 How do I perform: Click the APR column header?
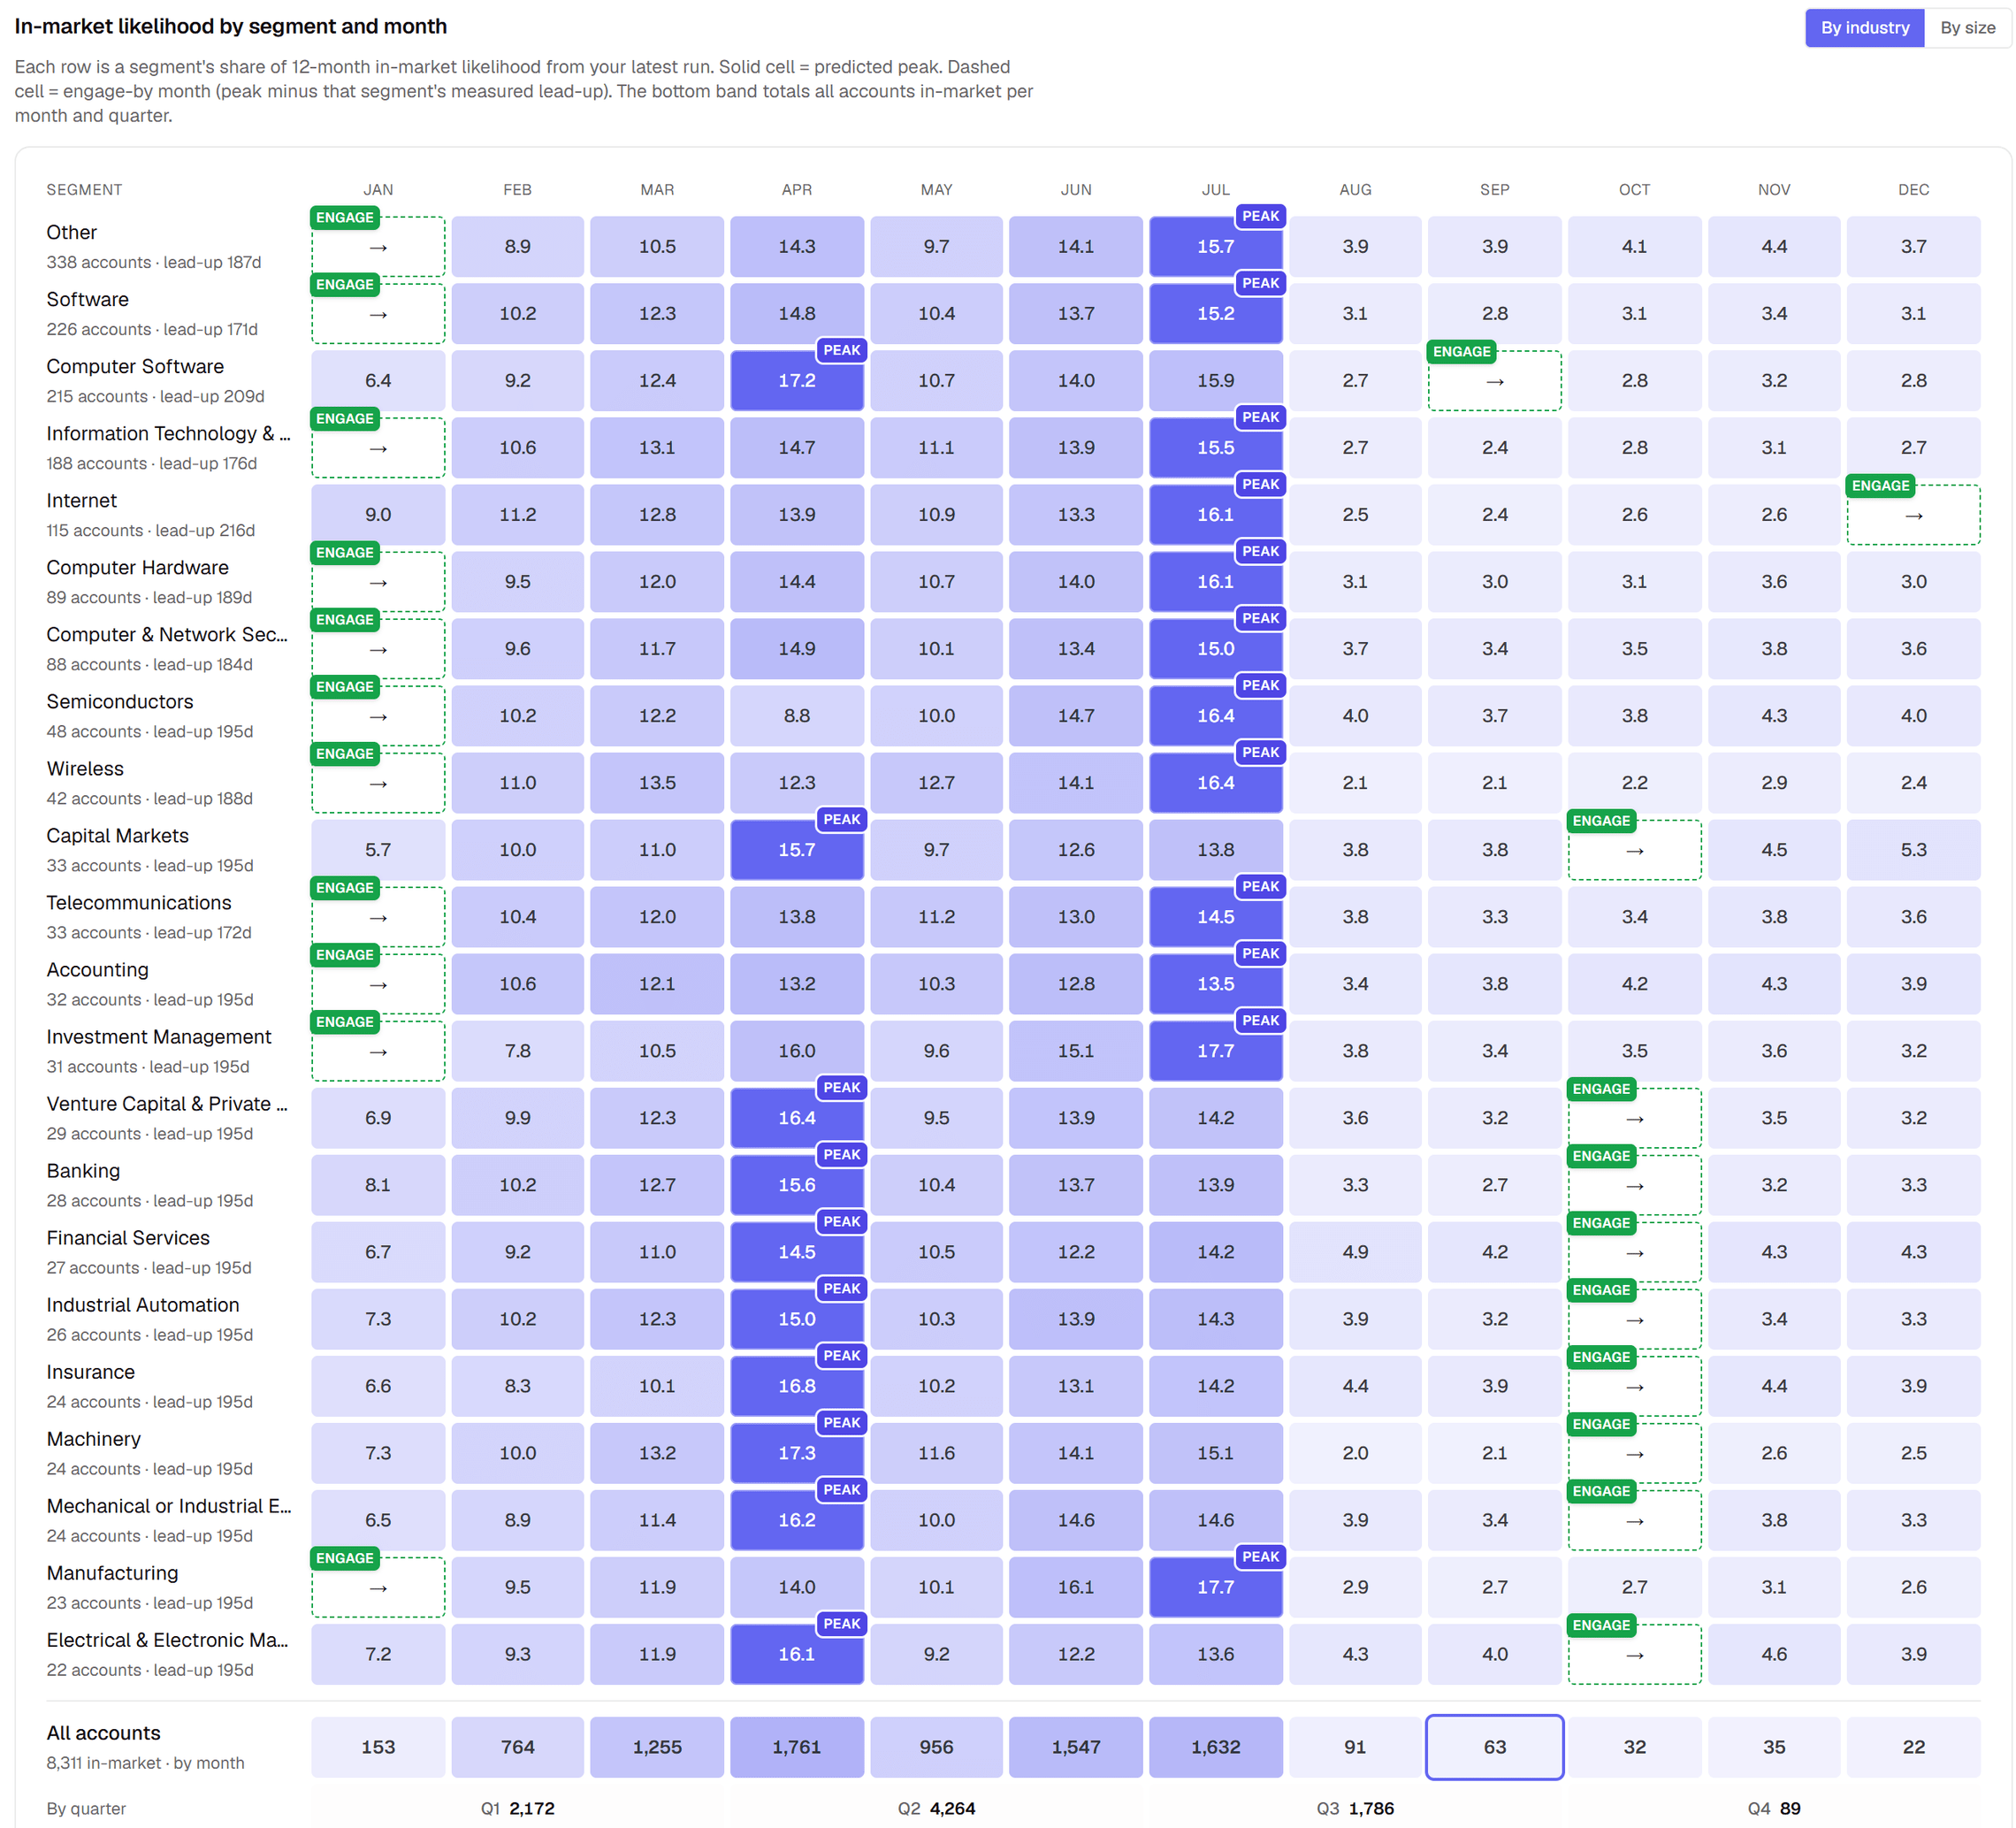click(797, 190)
